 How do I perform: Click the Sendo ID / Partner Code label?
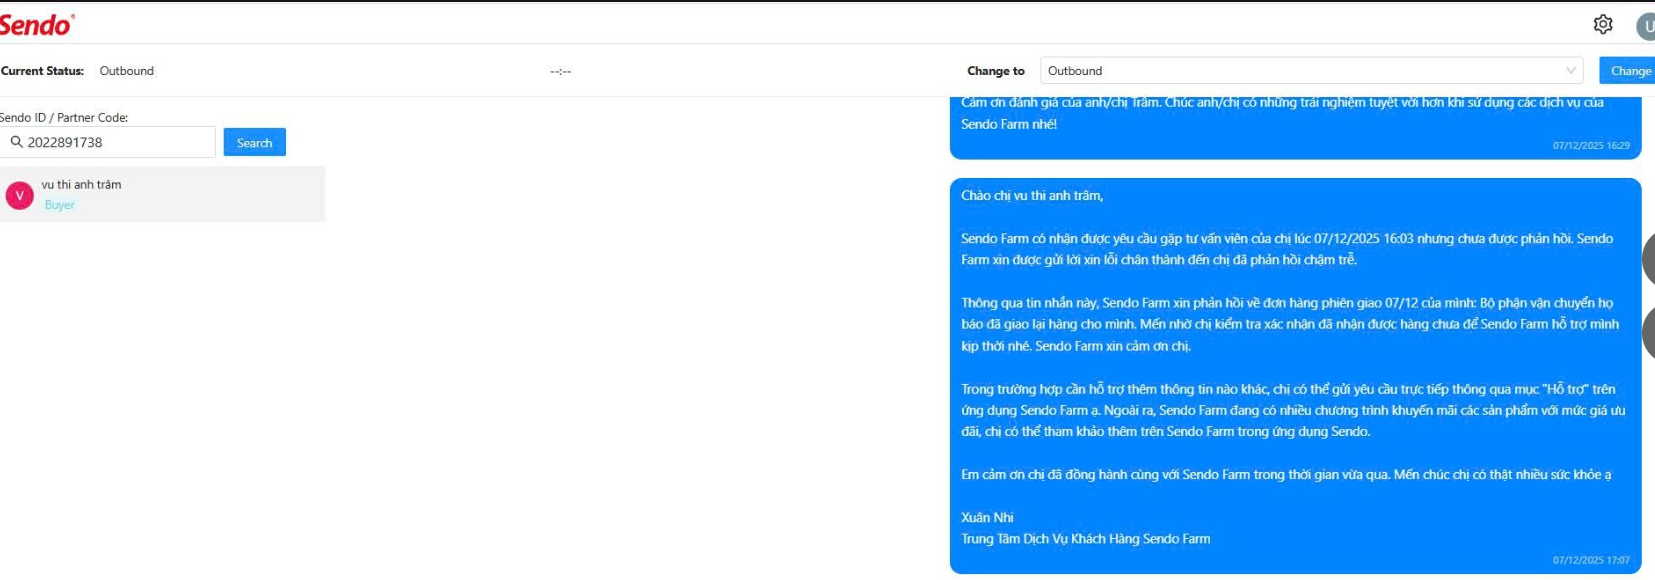tap(64, 117)
